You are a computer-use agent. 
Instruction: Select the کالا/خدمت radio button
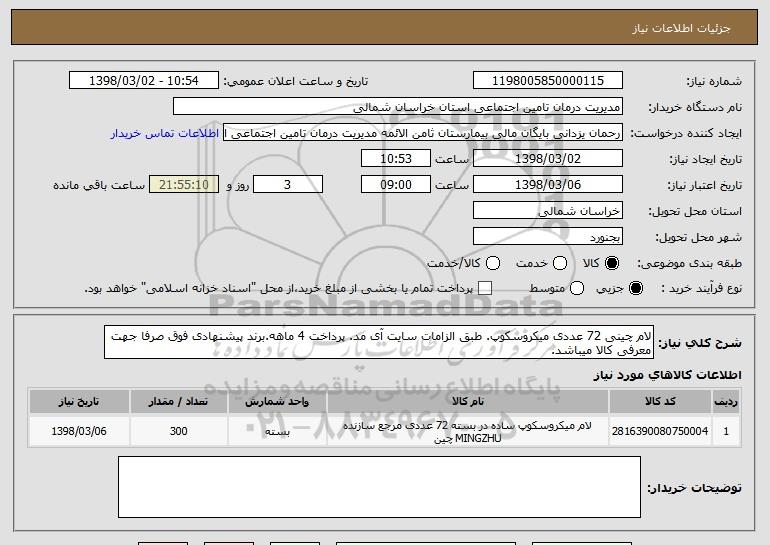click(x=493, y=264)
